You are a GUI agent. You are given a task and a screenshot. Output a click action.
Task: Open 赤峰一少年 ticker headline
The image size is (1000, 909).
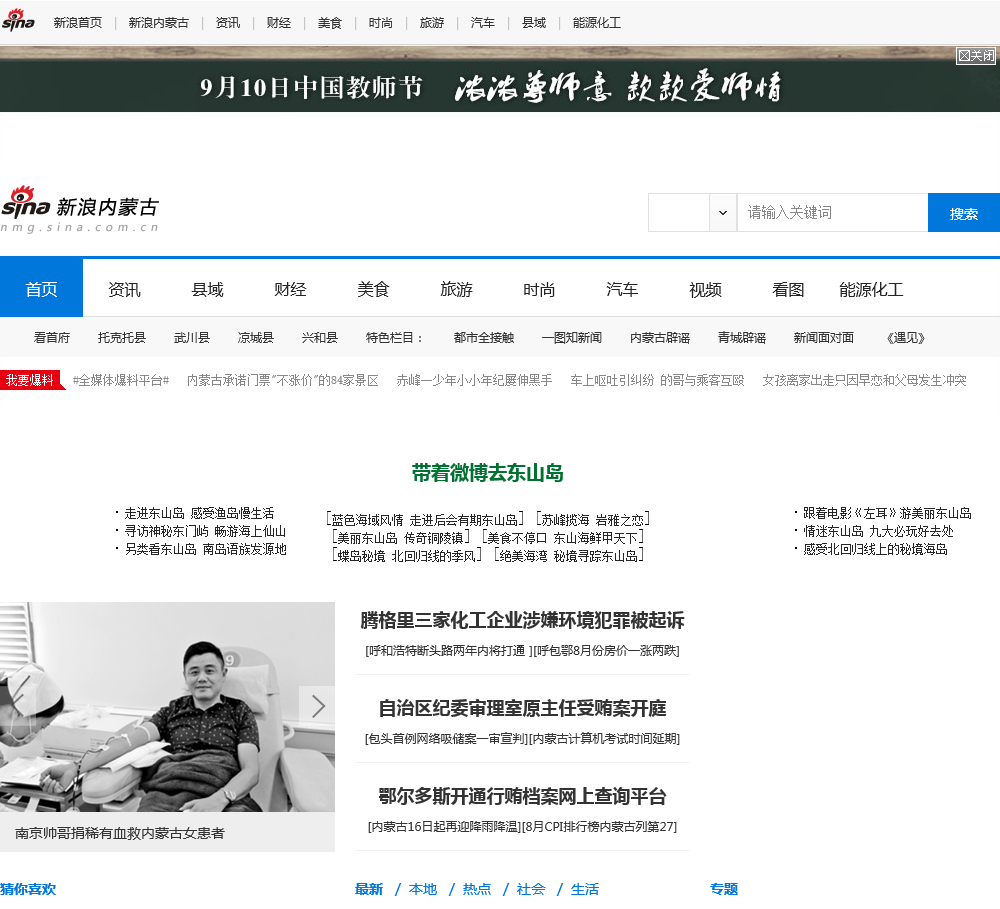point(474,380)
